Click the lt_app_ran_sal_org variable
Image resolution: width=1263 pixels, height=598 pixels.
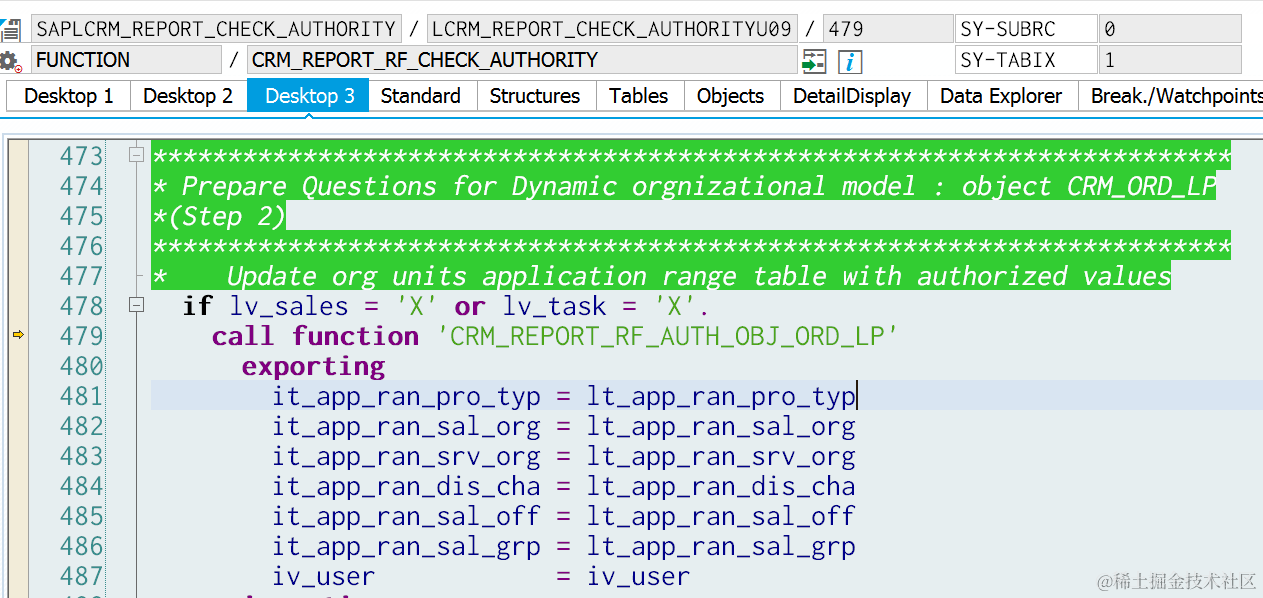click(721, 426)
